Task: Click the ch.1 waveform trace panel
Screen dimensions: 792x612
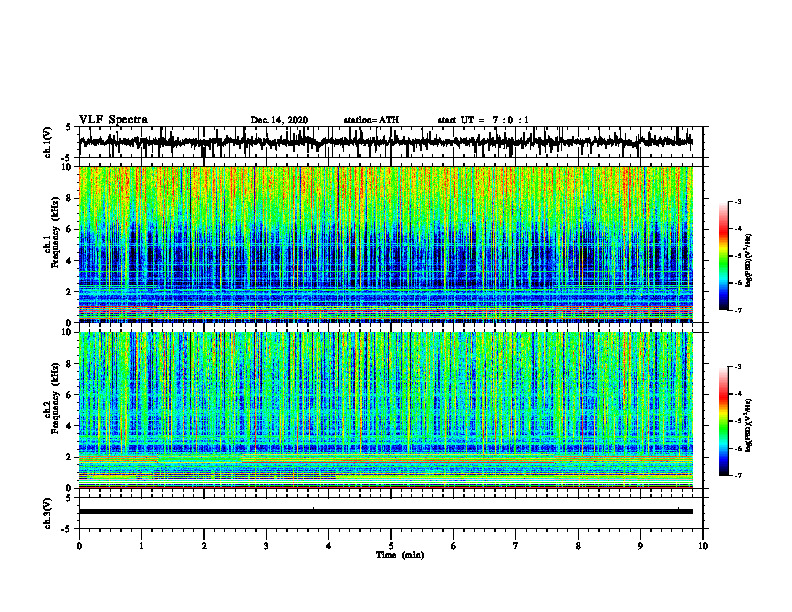Action: pyautogui.click(x=391, y=142)
